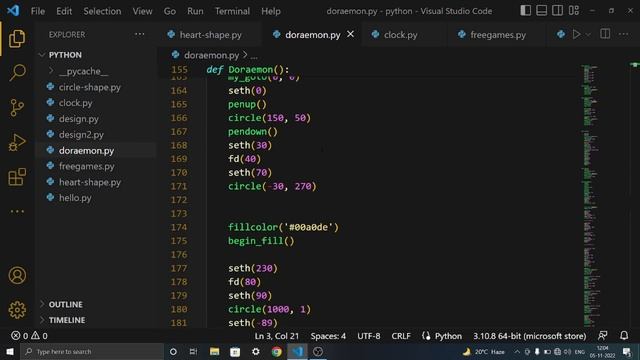Toggle the bottom panel layout button
The height and width of the screenshot is (360, 640).
pos(542,11)
